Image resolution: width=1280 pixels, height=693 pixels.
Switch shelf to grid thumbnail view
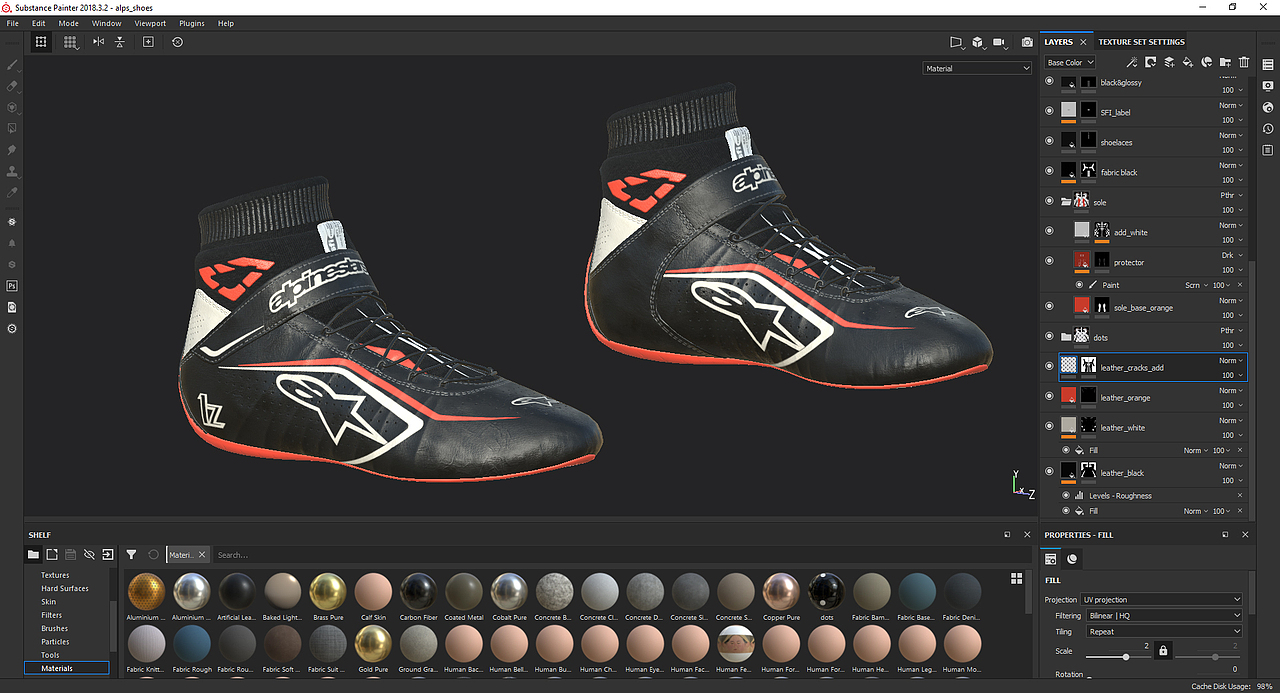[x=1017, y=578]
